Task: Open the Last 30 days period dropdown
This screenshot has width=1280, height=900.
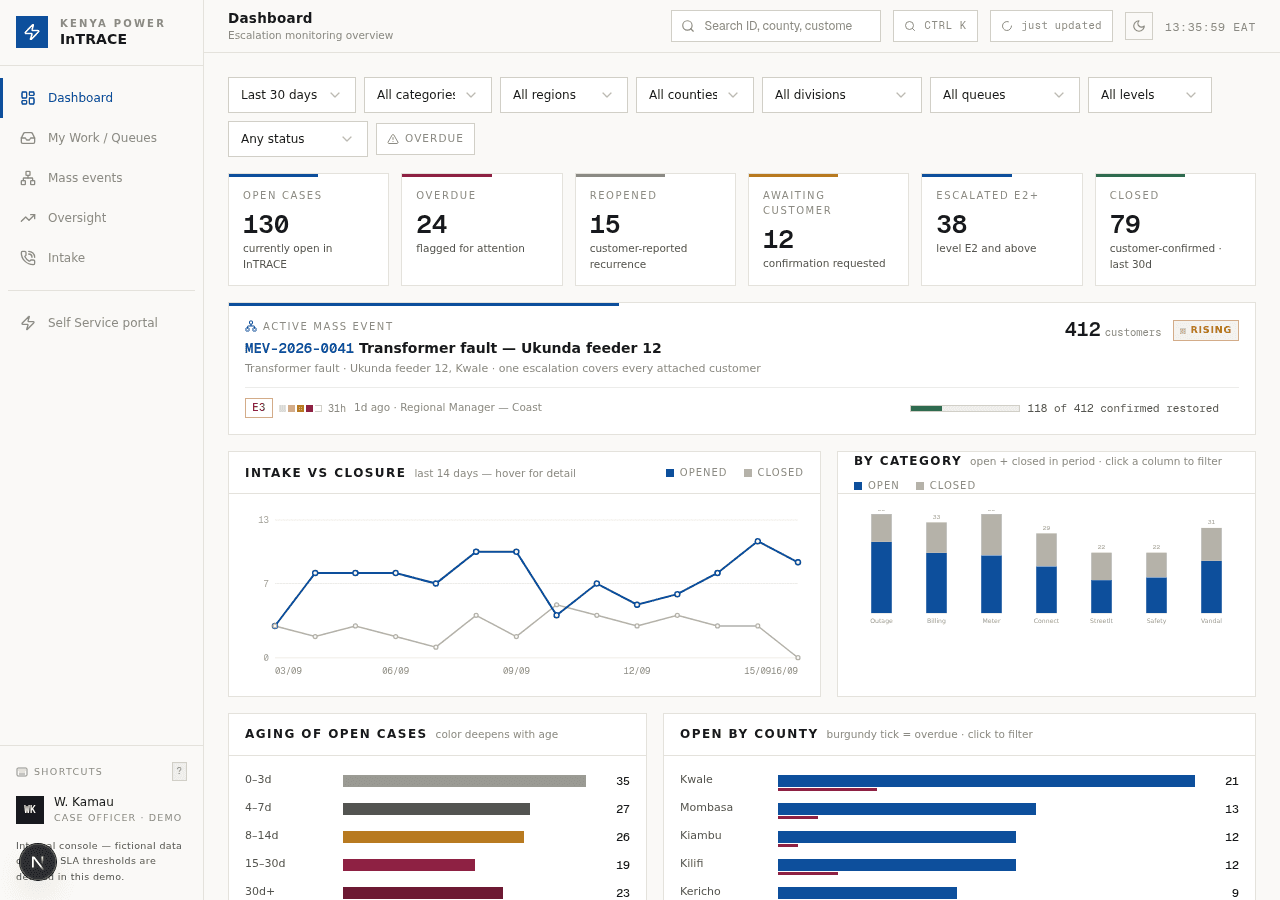Action: click(292, 95)
